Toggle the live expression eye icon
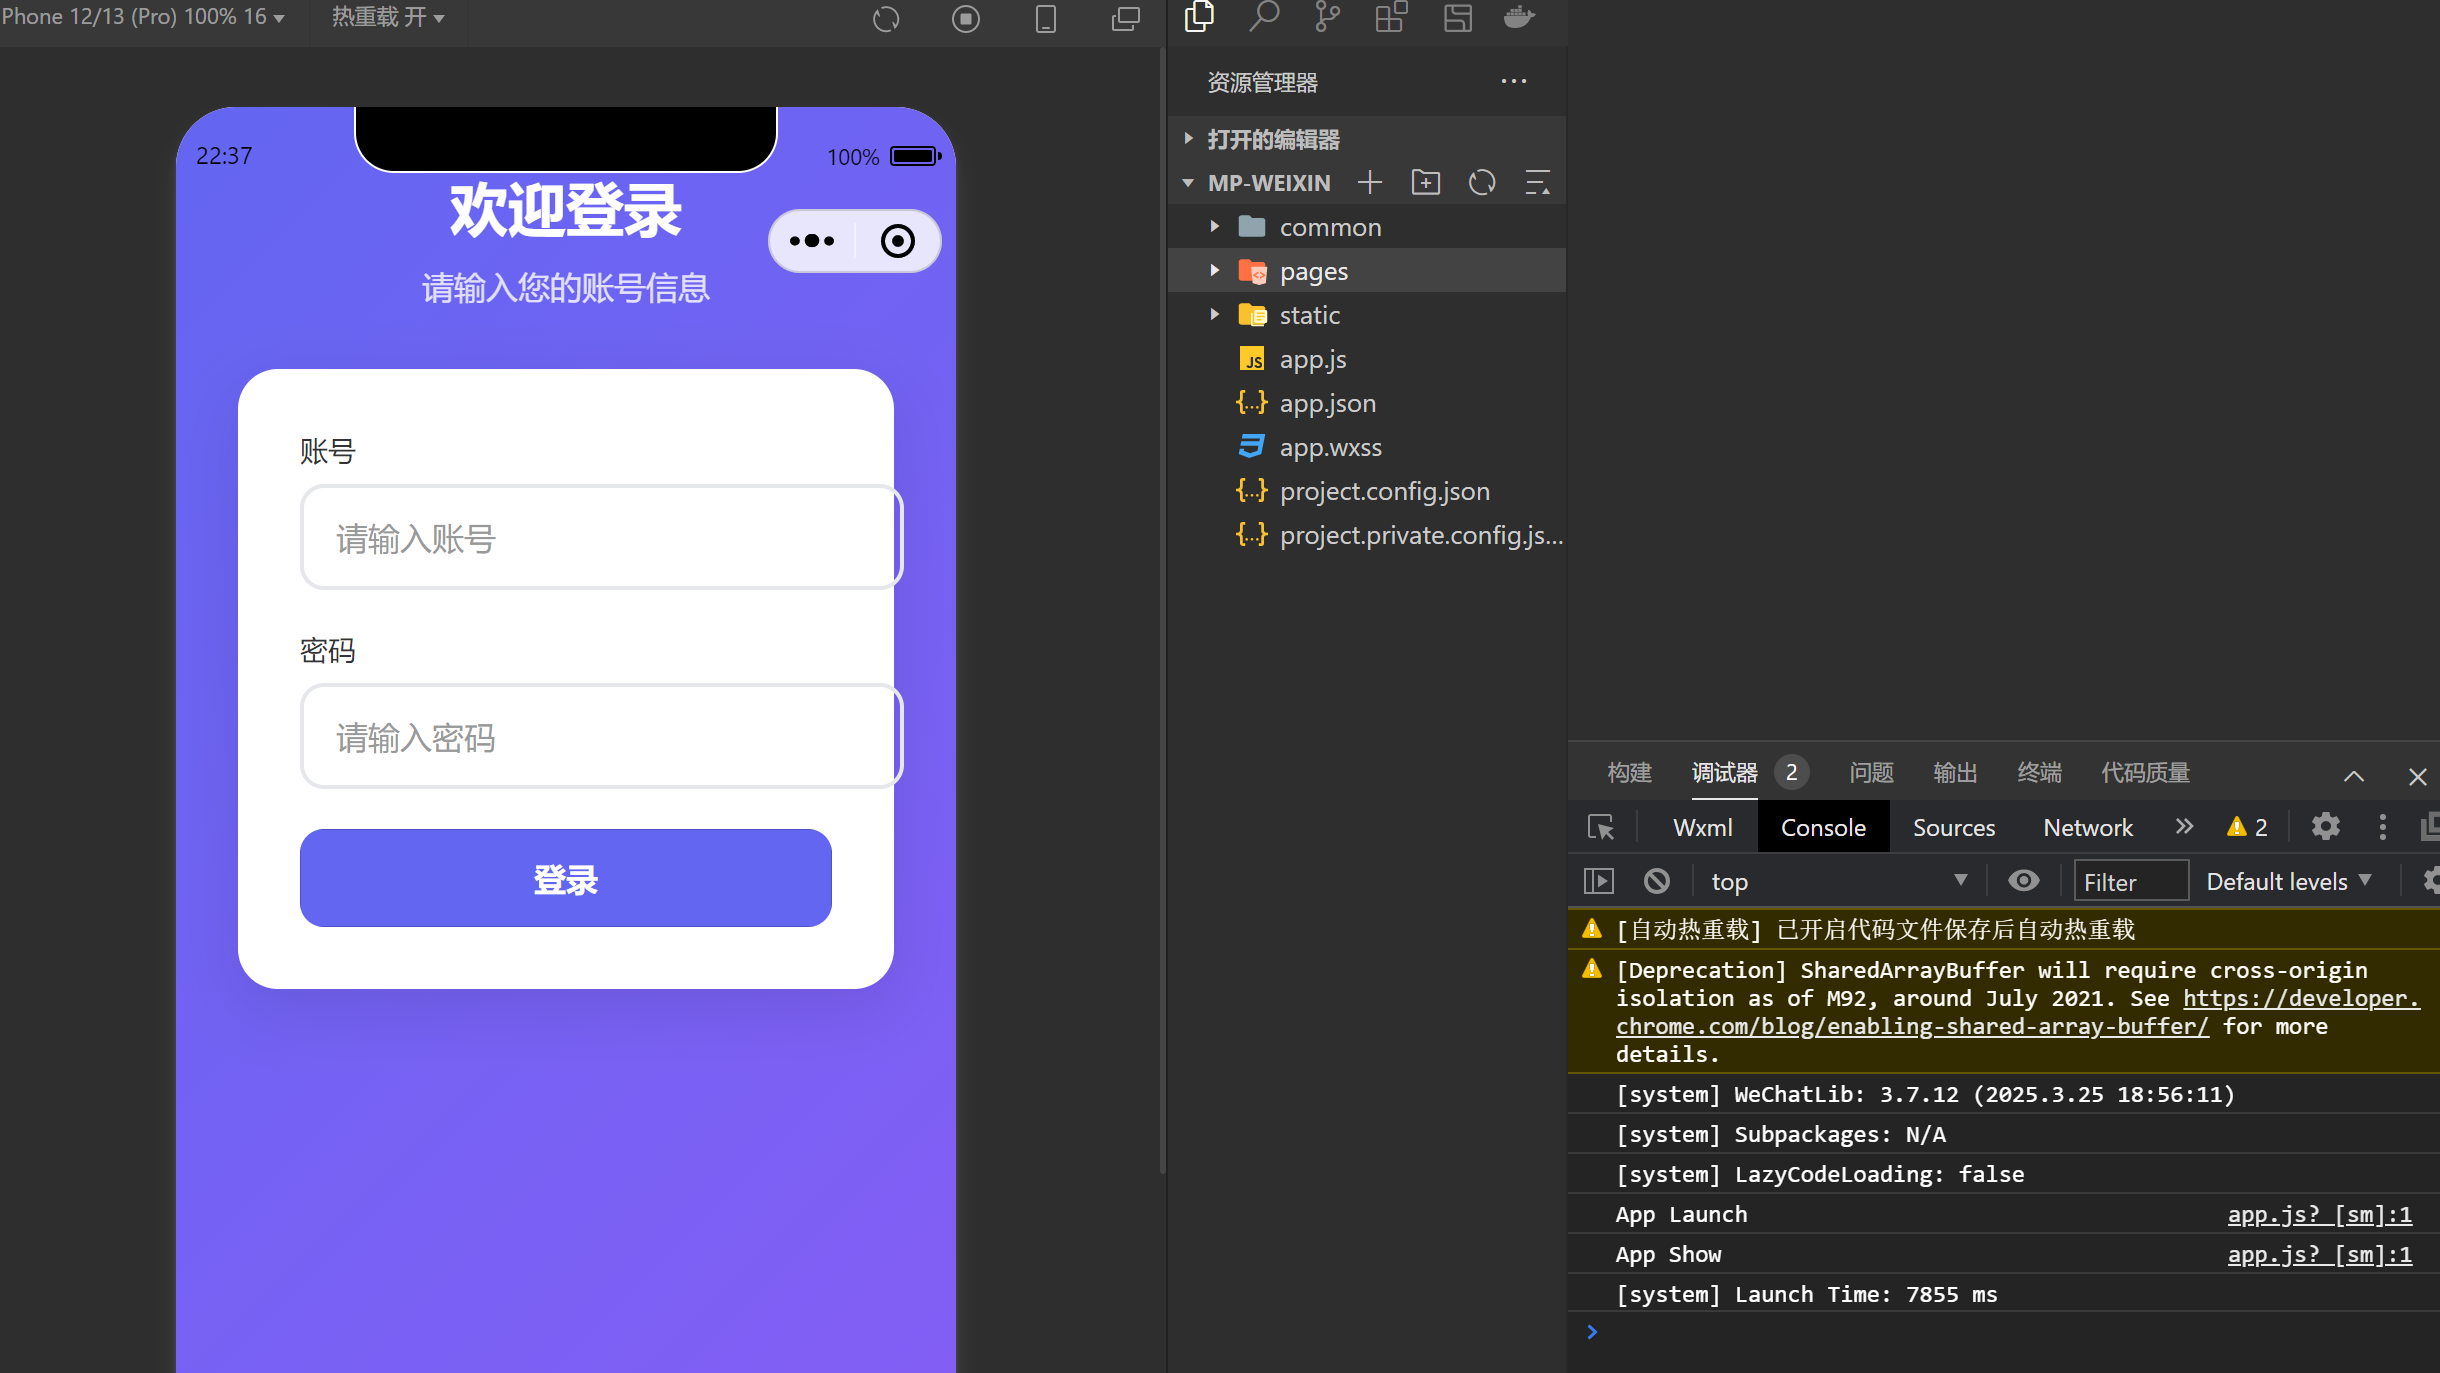This screenshot has width=2440, height=1373. pyautogui.click(x=2023, y=880)
